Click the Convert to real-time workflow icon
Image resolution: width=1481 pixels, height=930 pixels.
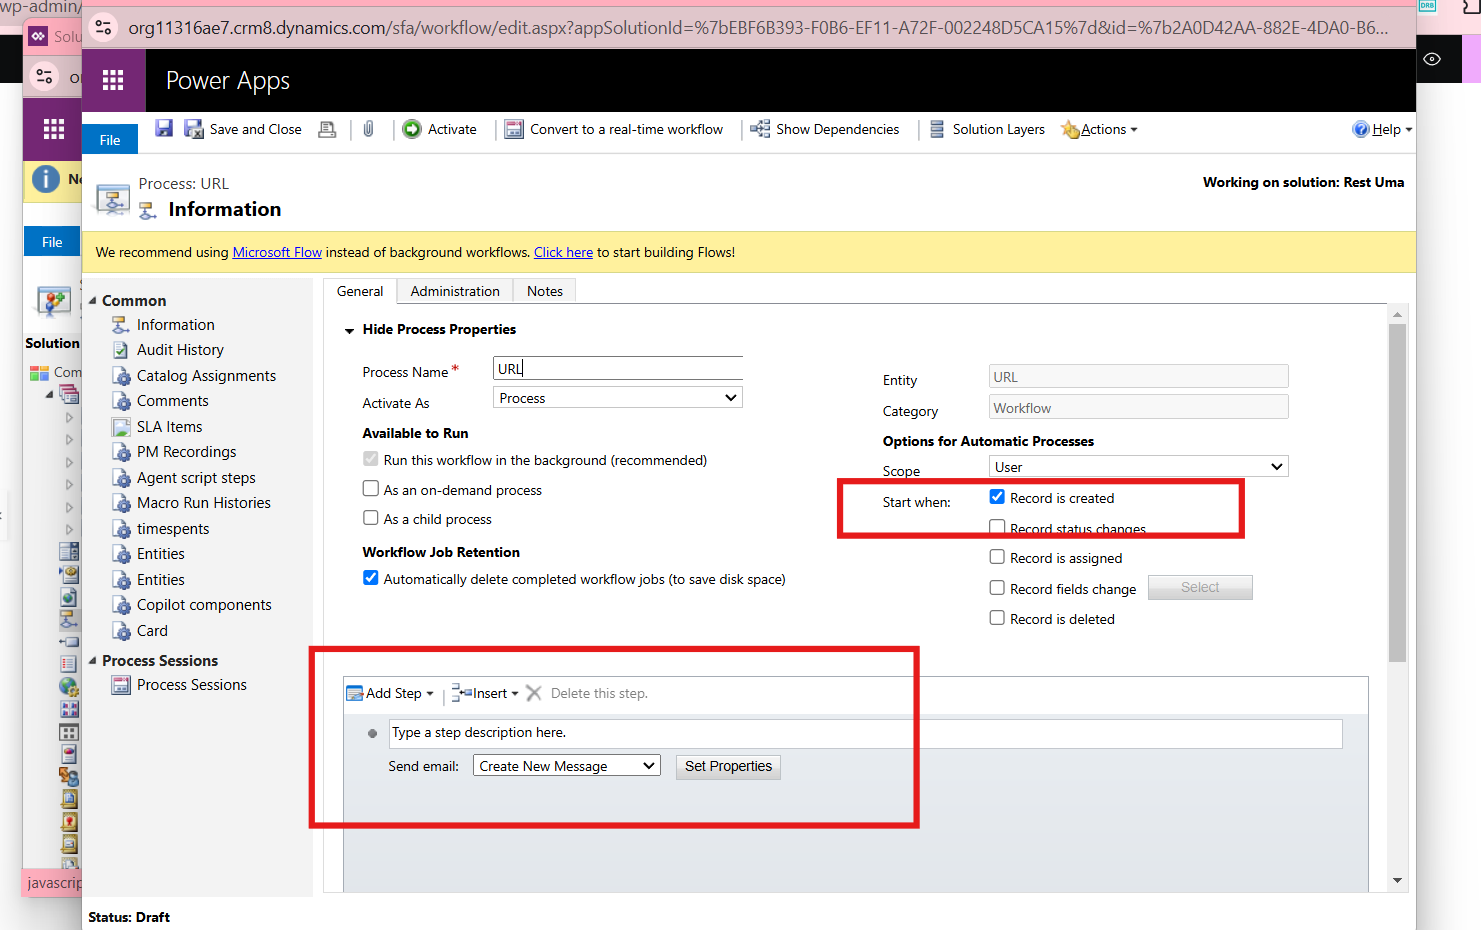[514, 129]
